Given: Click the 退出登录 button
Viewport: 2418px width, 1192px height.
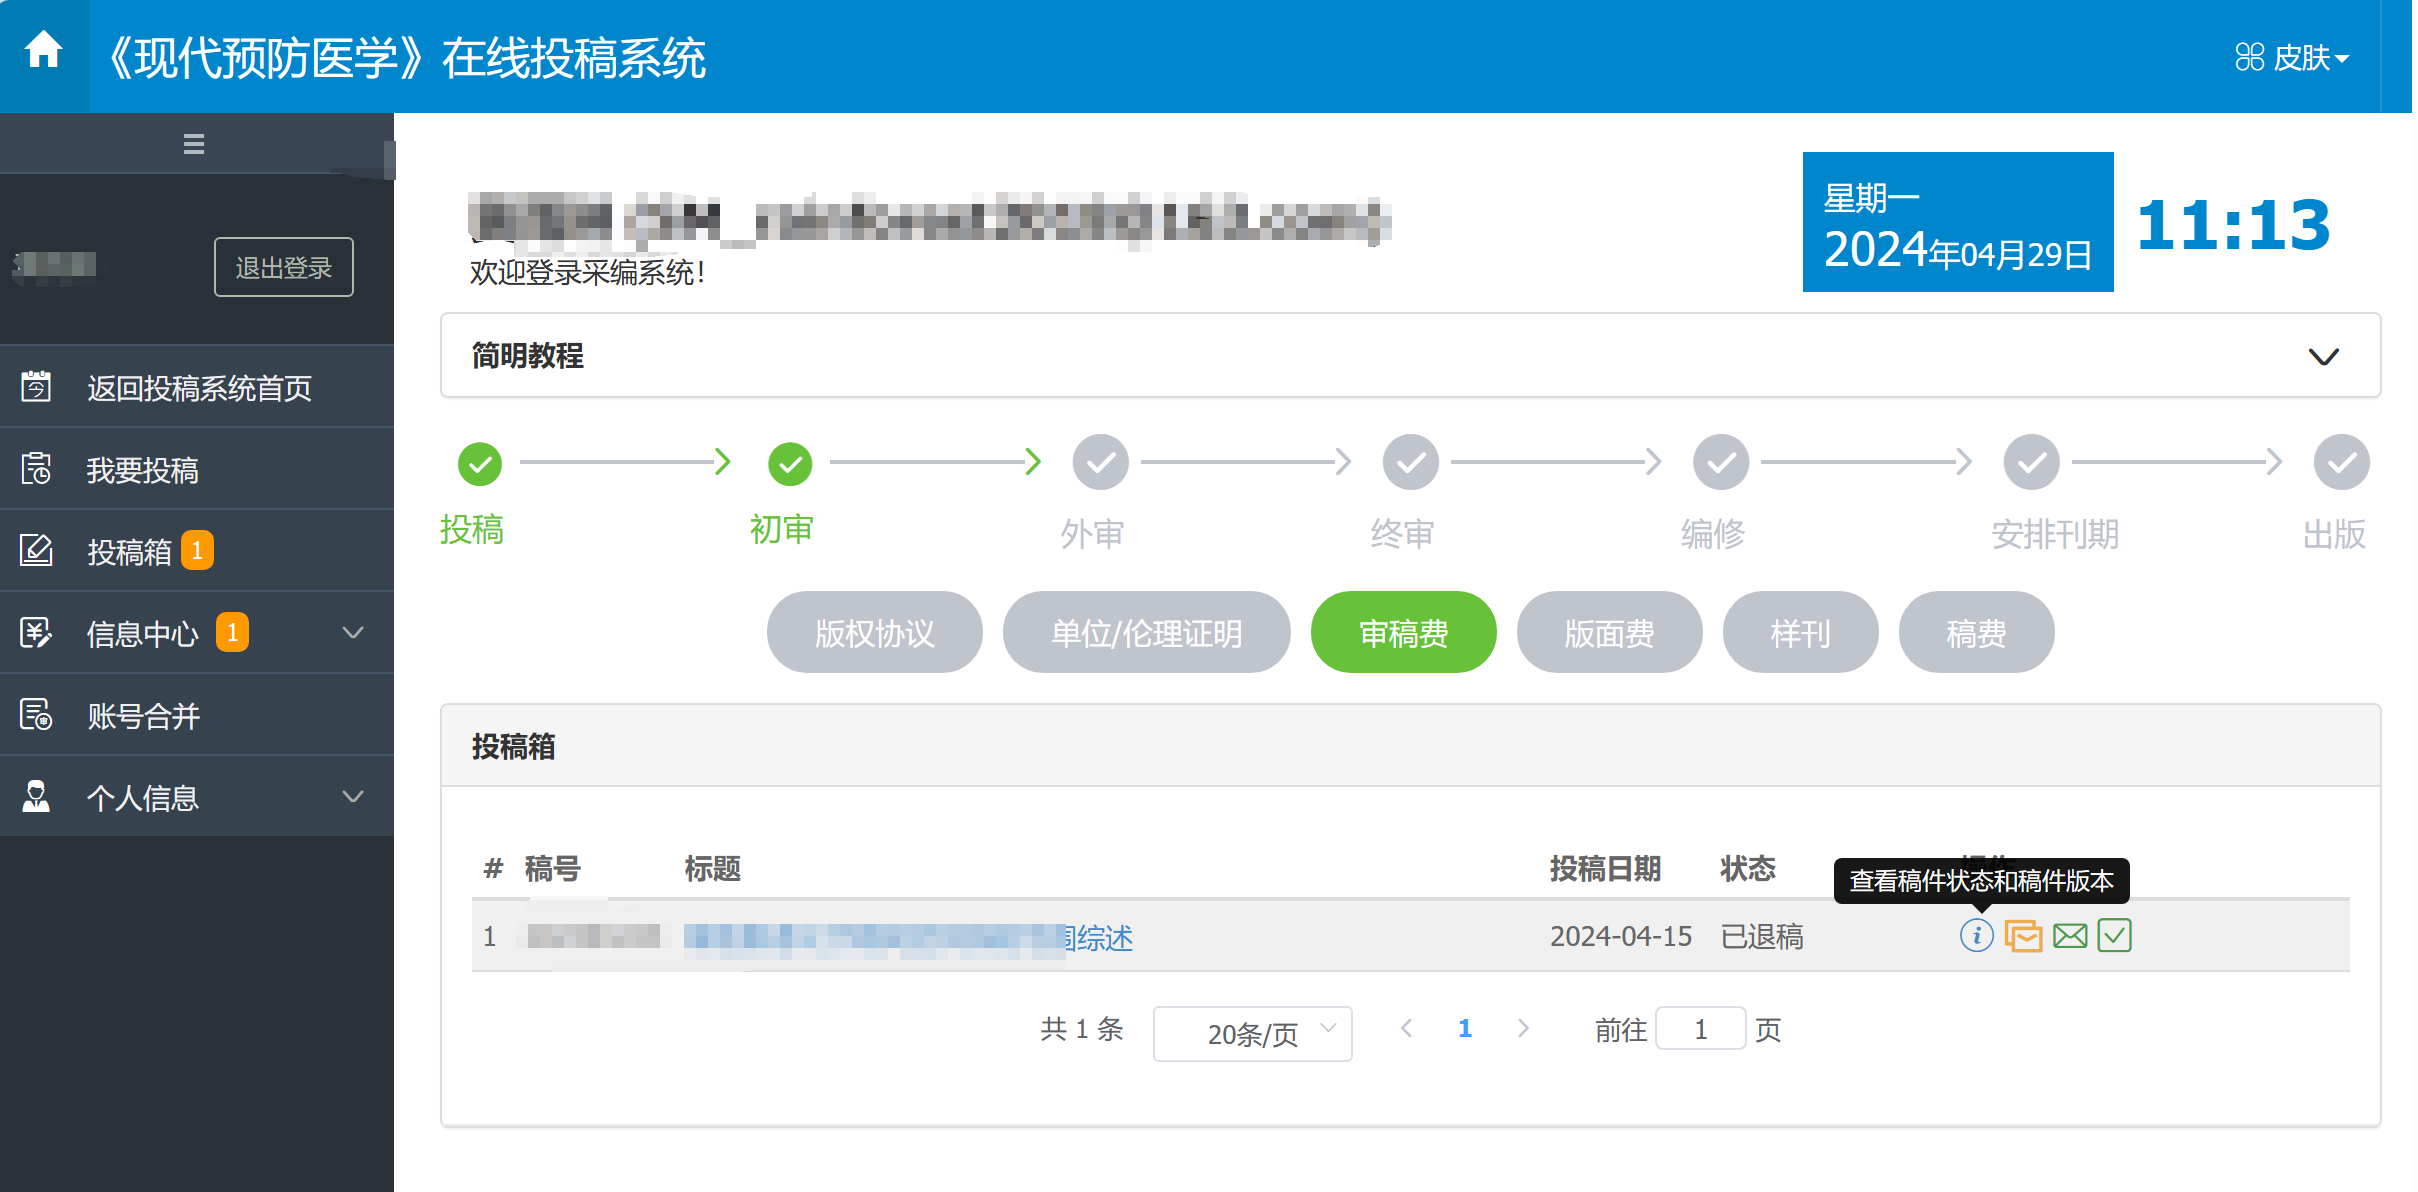Looking at the screenshot, I should (x=283, y=267).
